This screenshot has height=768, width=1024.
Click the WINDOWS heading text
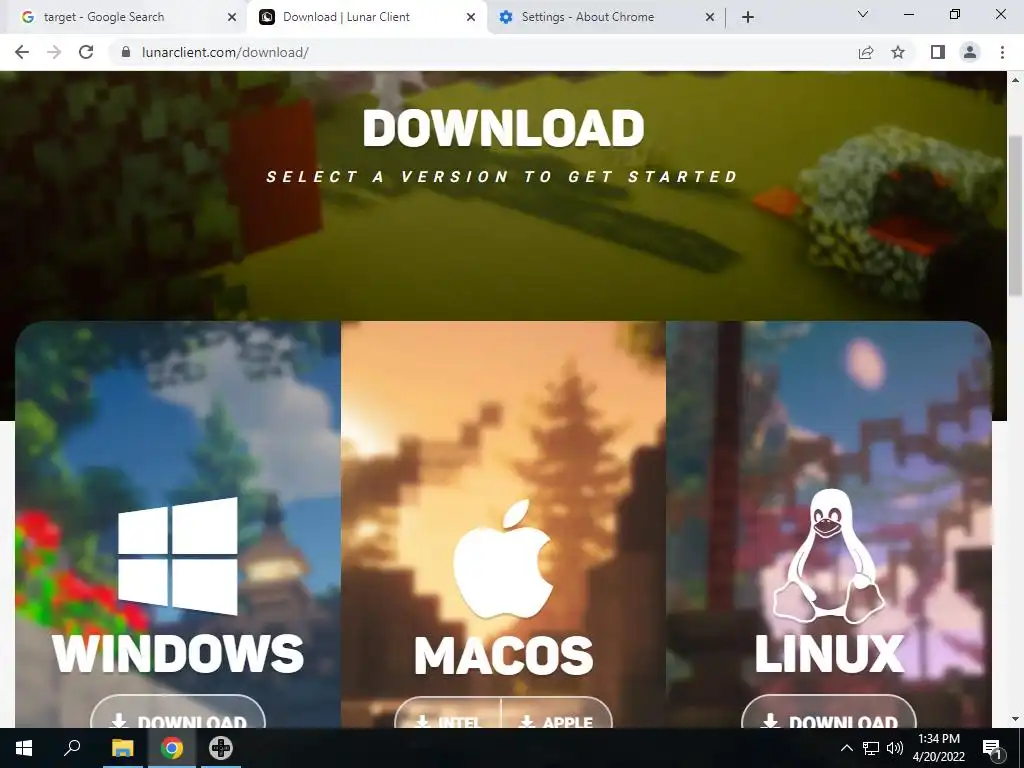tap(178, 654)
